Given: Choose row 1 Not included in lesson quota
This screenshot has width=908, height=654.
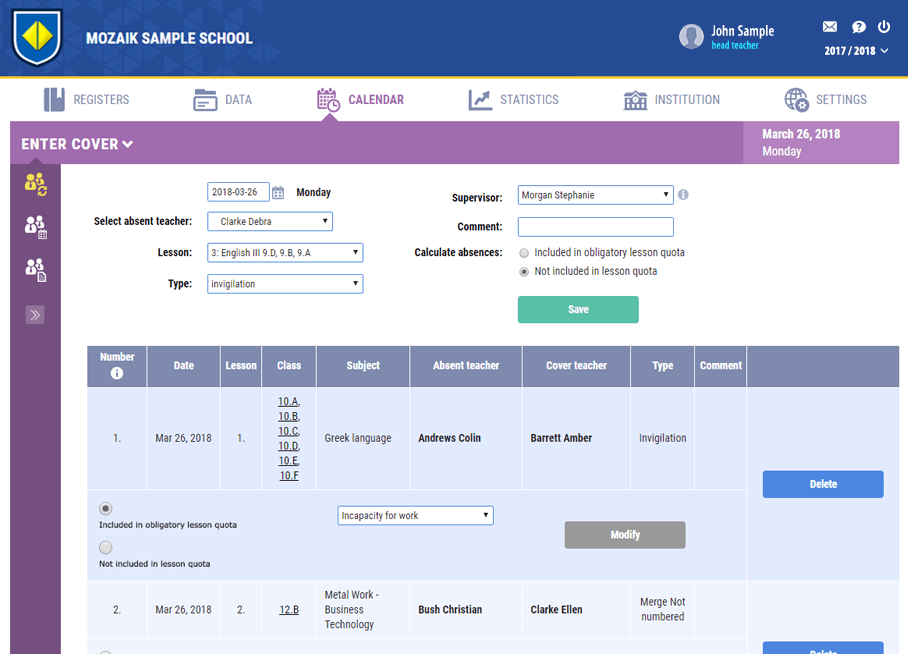Looking at the screenshot, I should tap(106, 548).
